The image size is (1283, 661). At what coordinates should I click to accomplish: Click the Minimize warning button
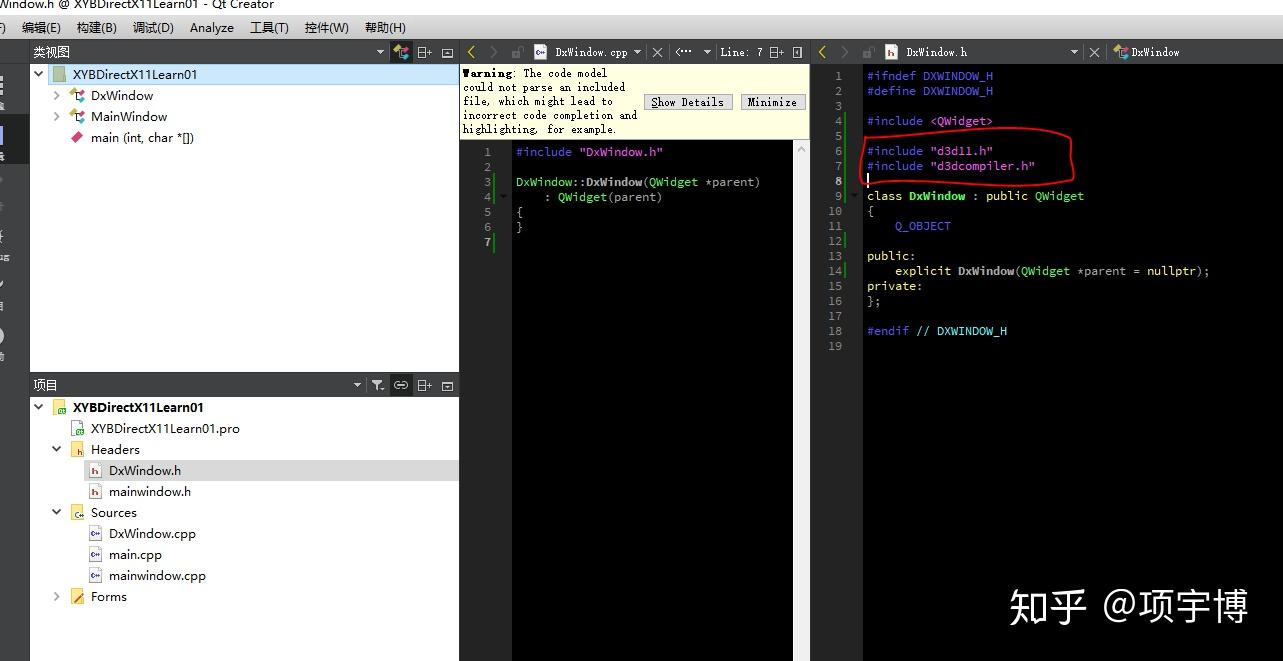coord(772,102)
